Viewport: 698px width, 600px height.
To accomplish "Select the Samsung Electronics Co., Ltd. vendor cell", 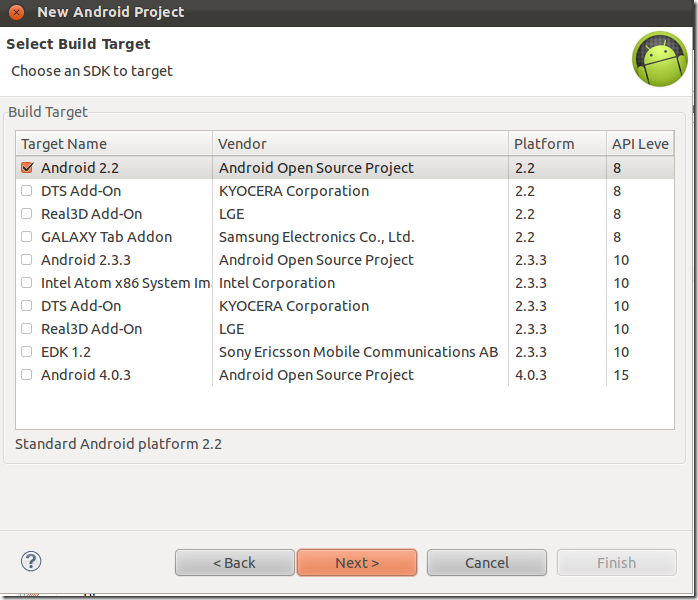I will pyautogui.click(x=317, y=237).
